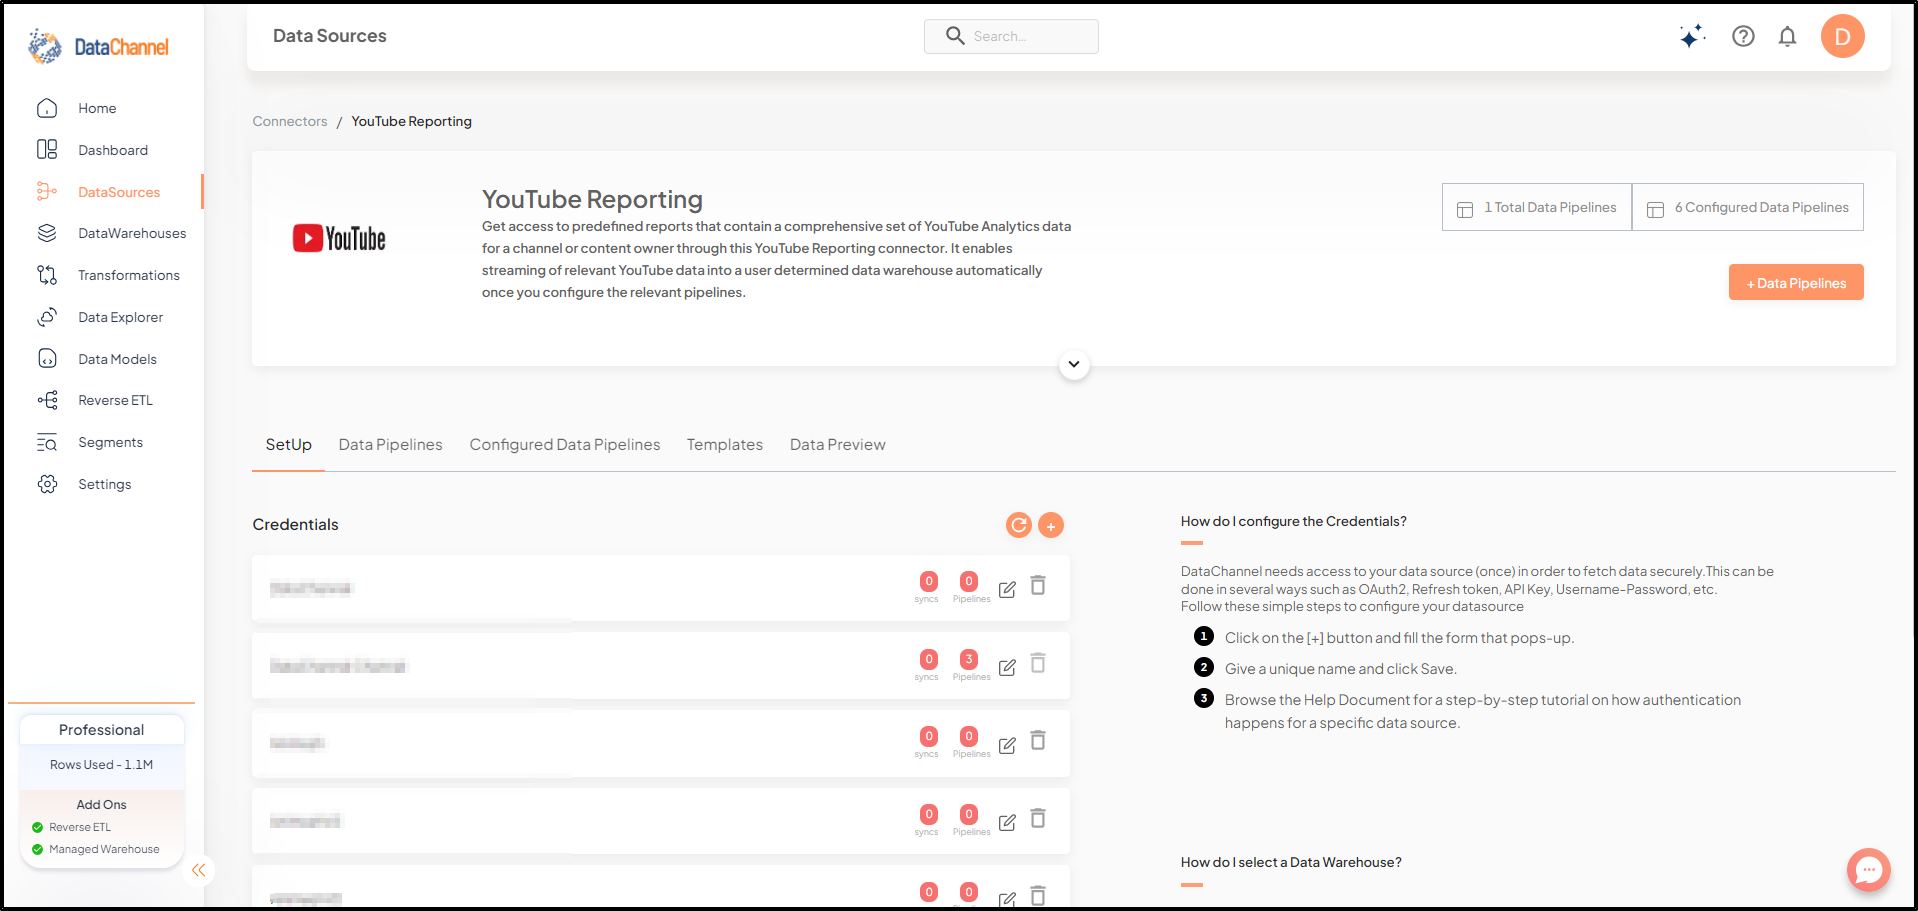Click the 3 Pipelines count badge
The height and width of the screenshot is (911, 1918).
coord(968,659)
